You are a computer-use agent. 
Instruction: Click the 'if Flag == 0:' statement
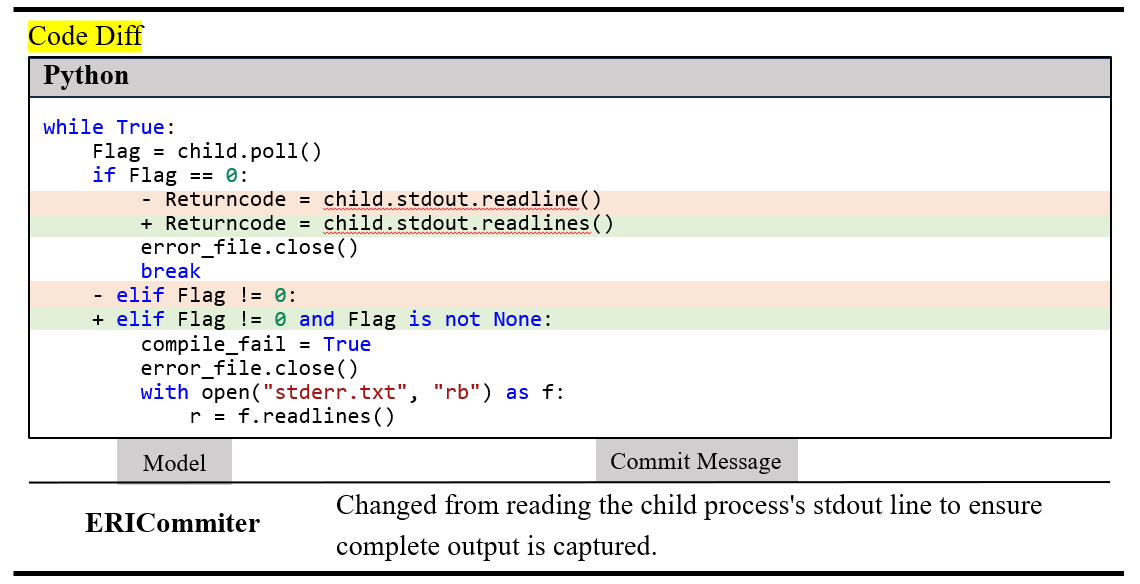pos(170,175)
